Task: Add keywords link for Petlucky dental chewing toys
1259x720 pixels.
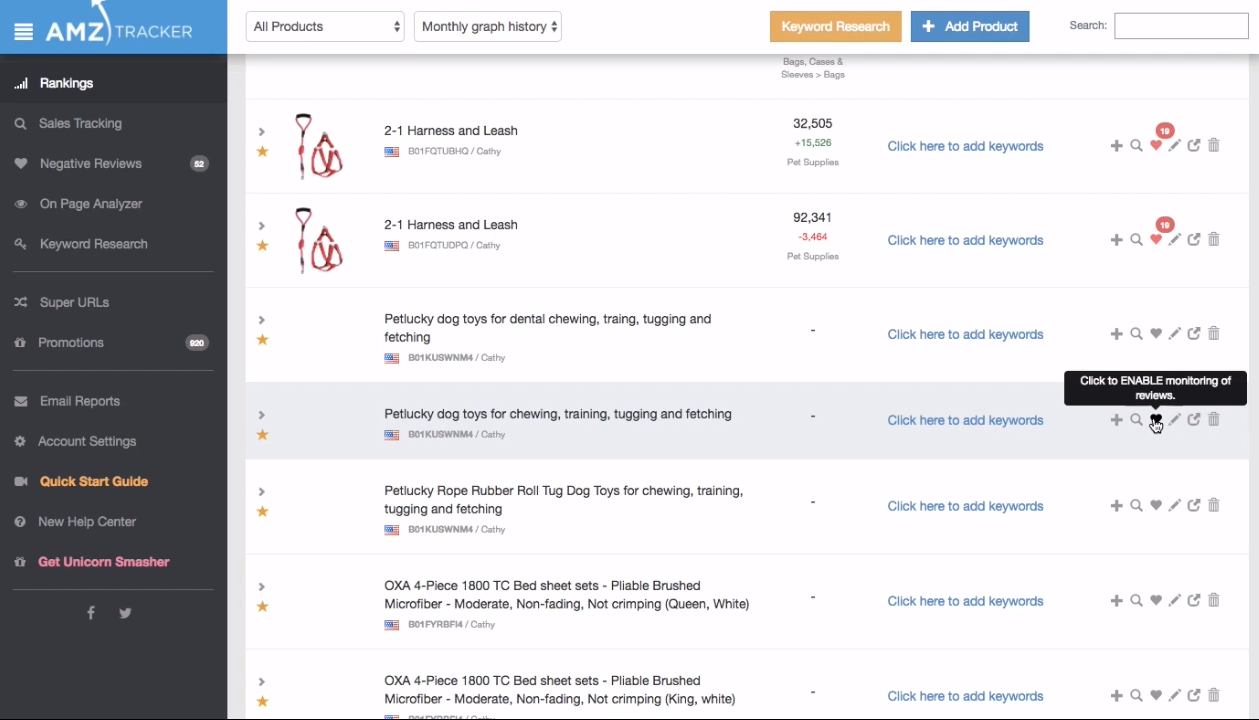Action: (965, 334)
